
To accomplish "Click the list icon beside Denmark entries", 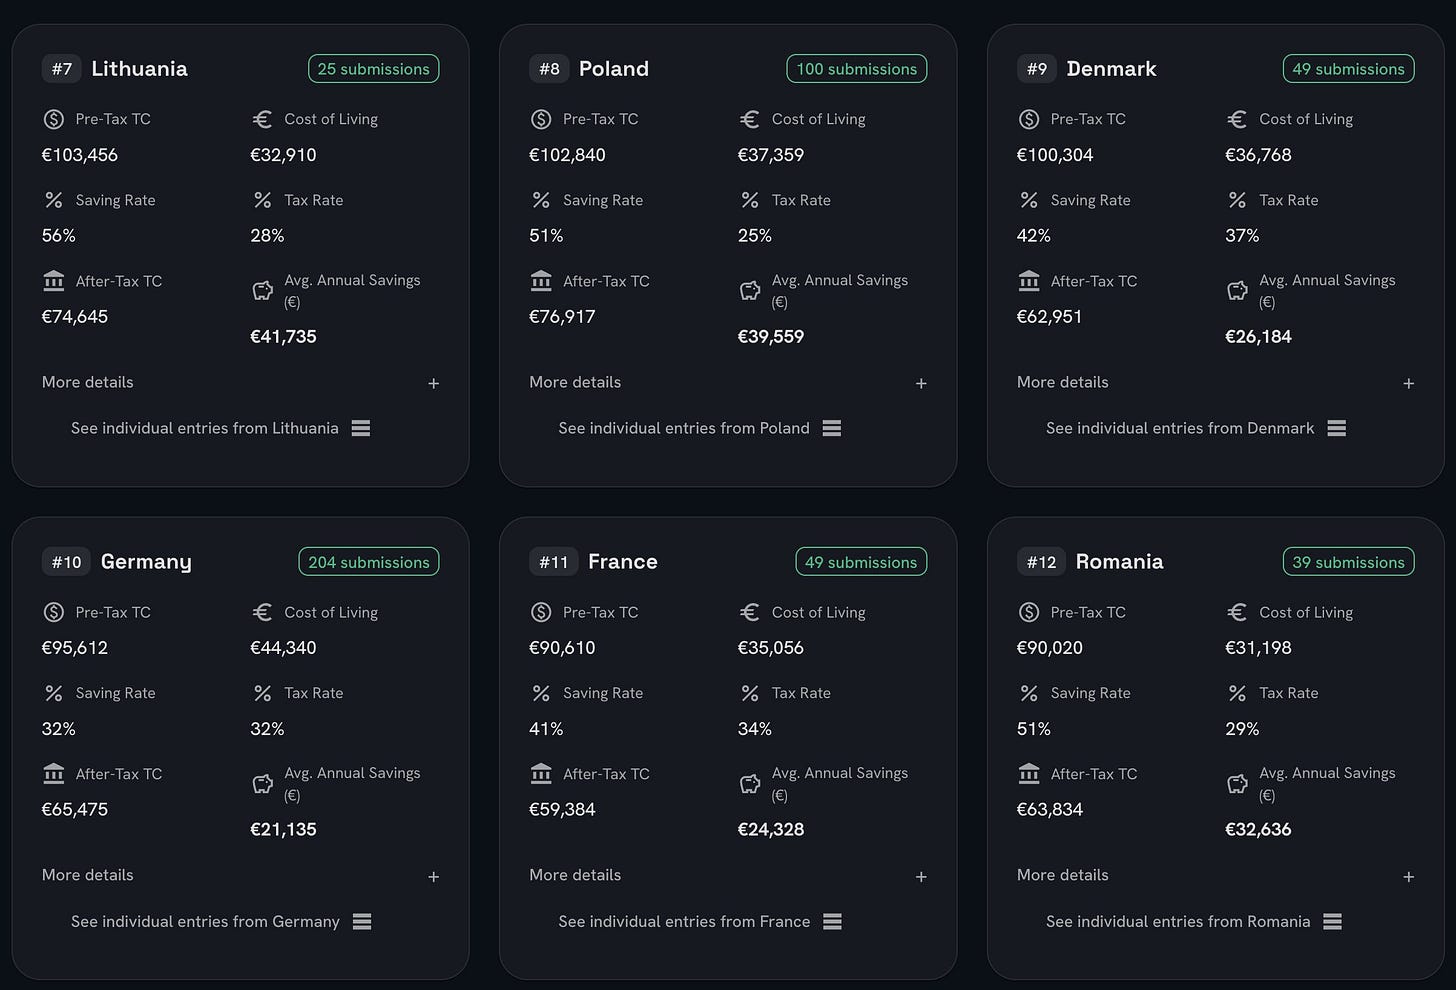I will (1337, 428).
